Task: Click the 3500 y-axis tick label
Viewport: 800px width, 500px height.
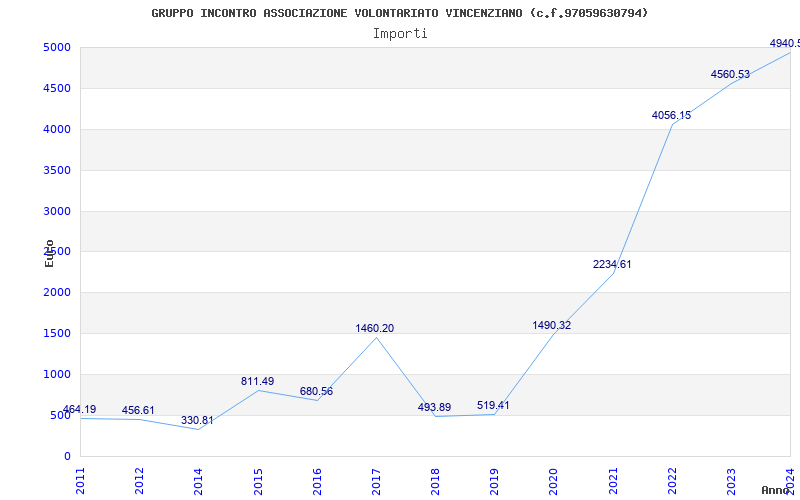Action: click(57, 170)
